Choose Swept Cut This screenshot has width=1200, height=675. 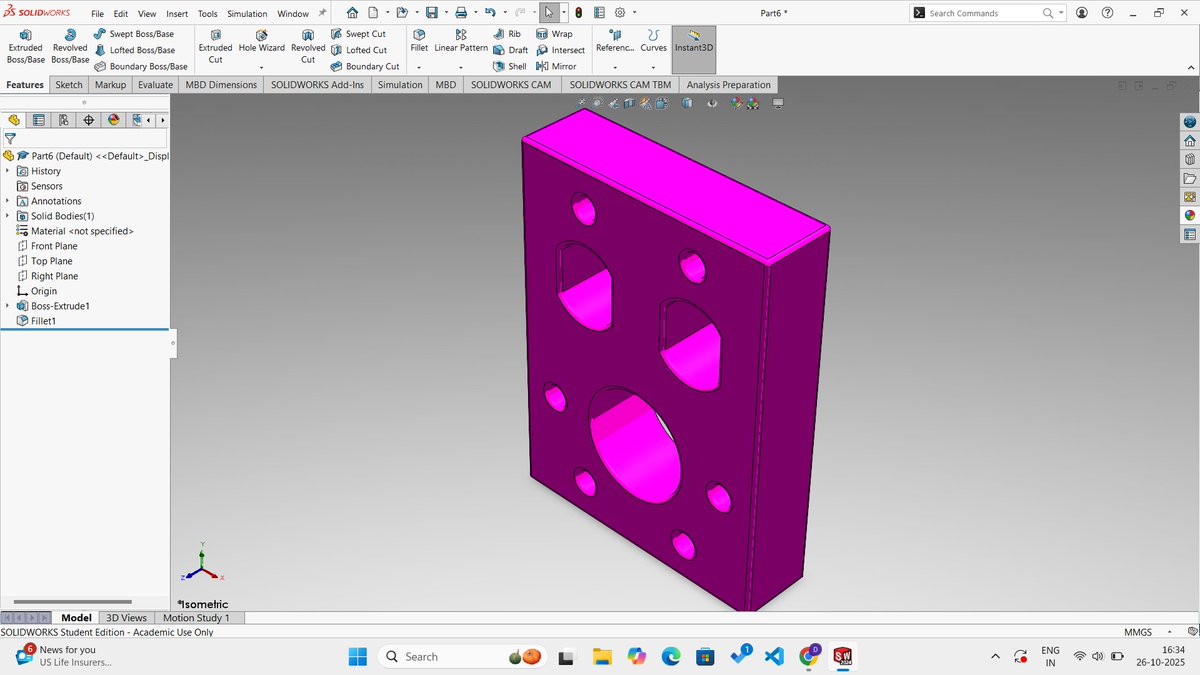tap(358, 34)
